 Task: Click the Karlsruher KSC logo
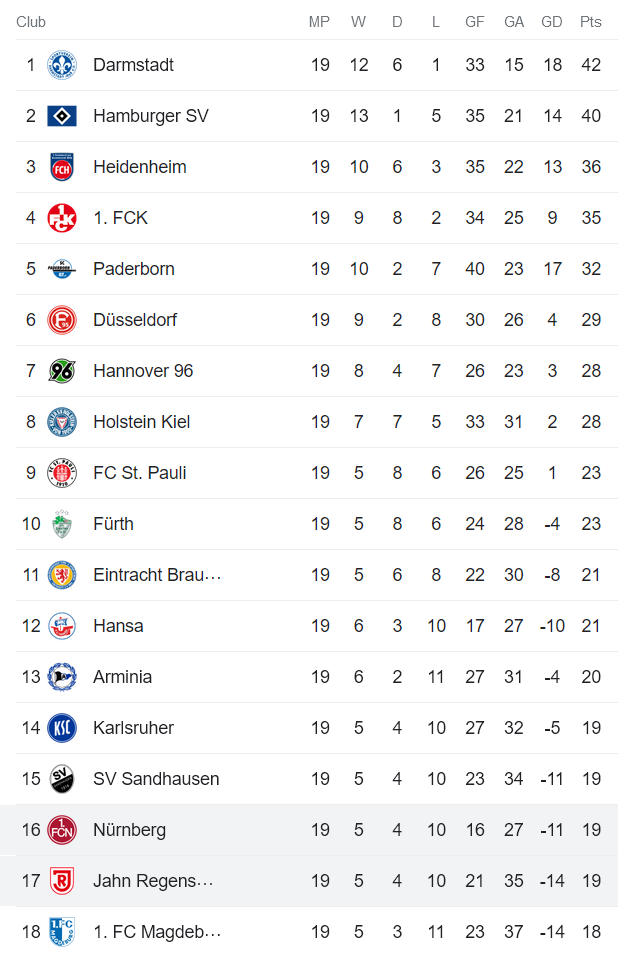[x=62, y=728]
